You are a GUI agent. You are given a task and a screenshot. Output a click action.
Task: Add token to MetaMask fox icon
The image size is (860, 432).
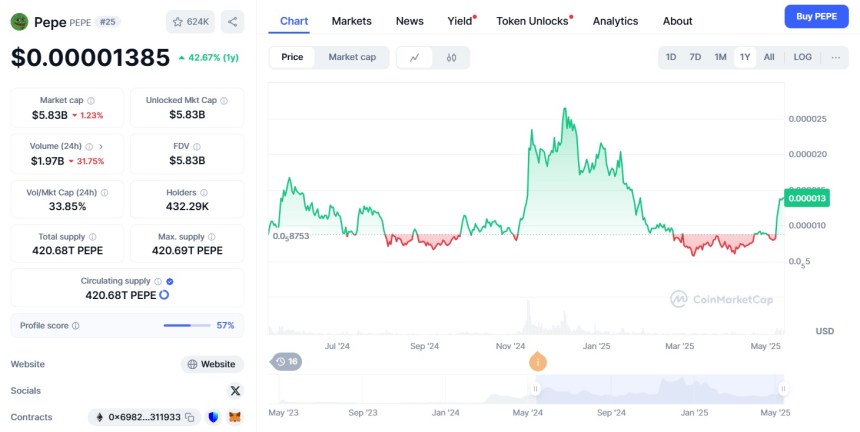click(235, 417)
